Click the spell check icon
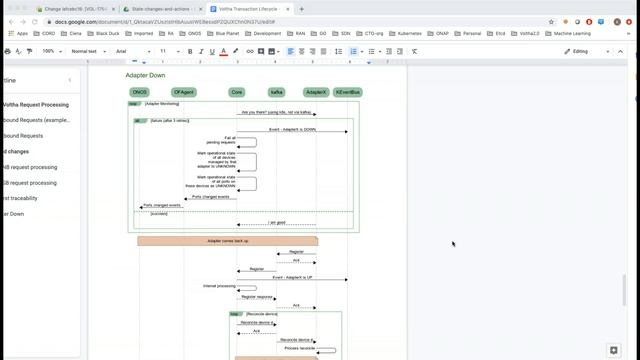 (18, 51)
